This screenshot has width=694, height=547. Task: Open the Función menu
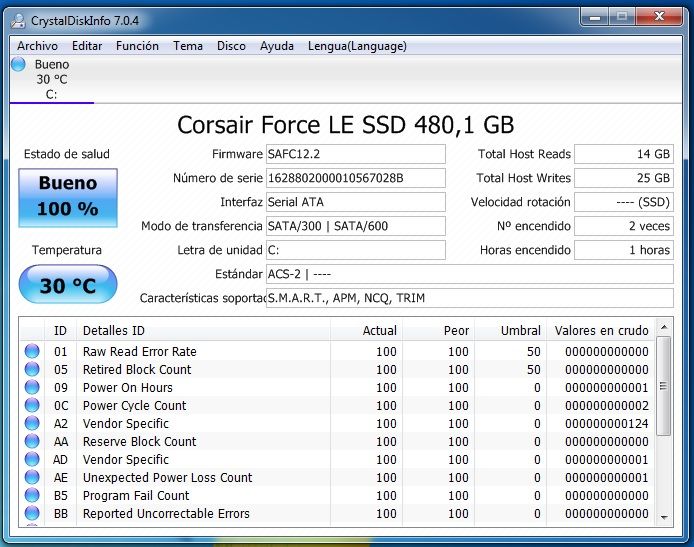137,46
